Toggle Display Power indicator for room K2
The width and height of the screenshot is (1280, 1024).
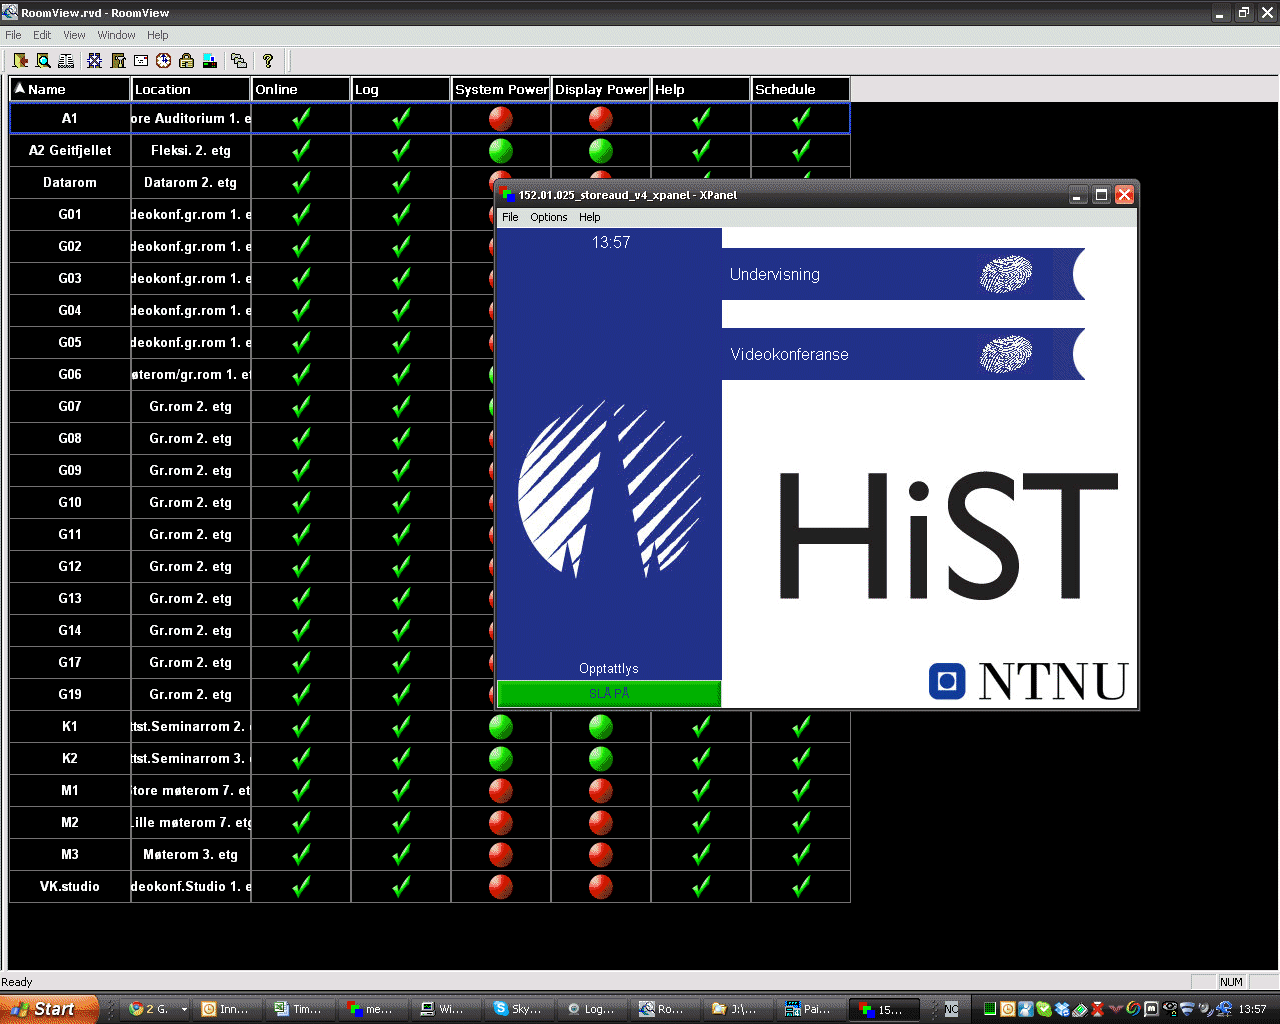(x=601, y=758)
